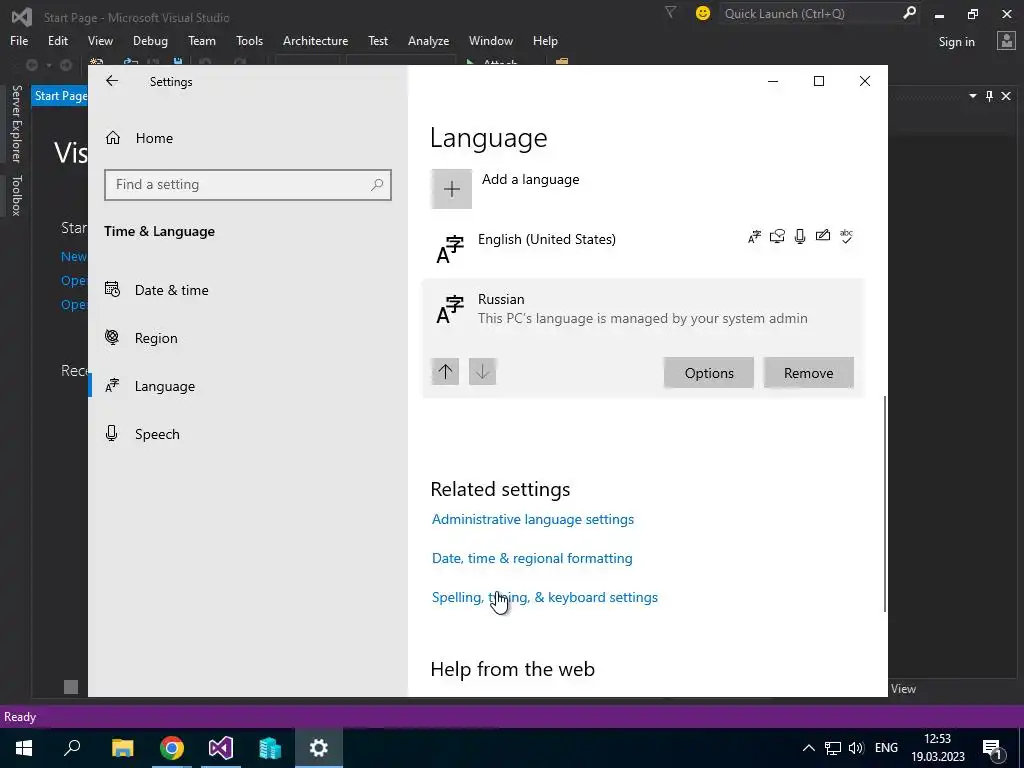Click the Quick Launch magnifier icon
Screen dimensions: 1024x768
coord(909,13)
